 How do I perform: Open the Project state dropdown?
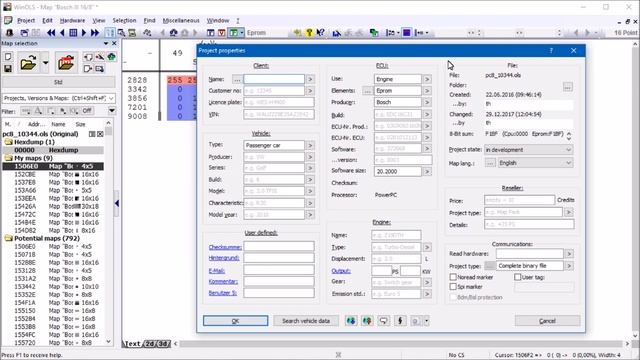coord(529,150)
